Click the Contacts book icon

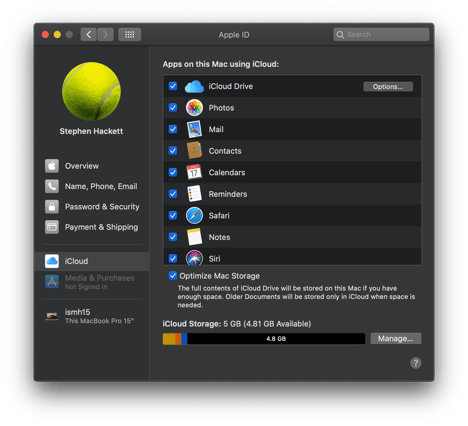194,151
